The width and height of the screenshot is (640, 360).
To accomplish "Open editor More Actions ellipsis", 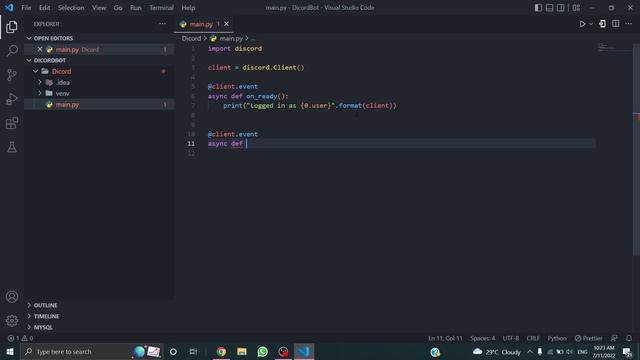I will [629, 24].
